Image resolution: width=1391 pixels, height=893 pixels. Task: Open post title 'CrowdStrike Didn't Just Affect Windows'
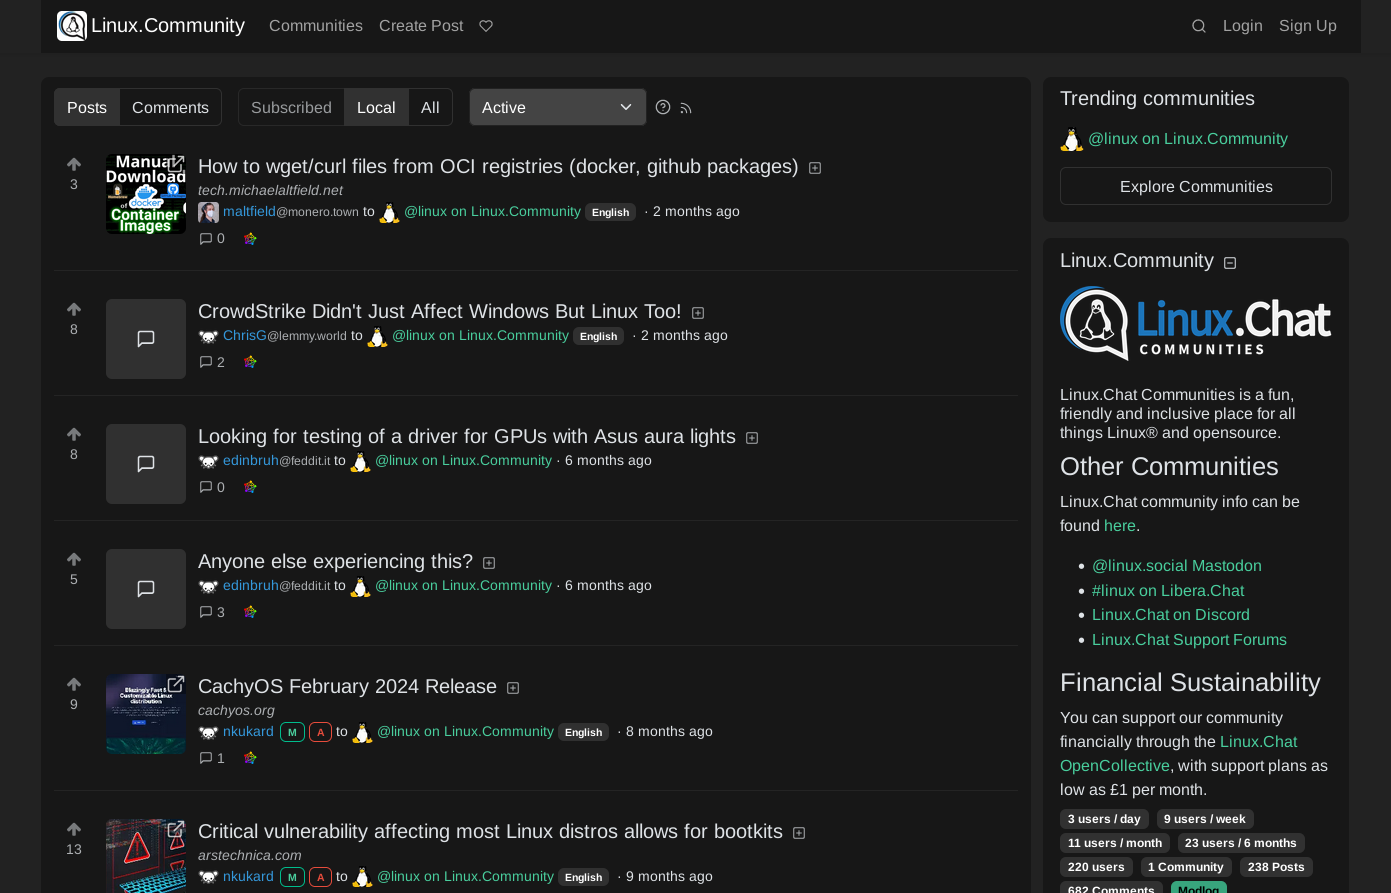coord(440,311)
